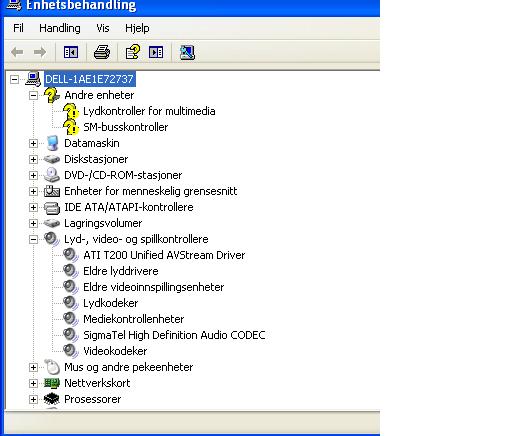Select ATI T200 Unified AVStream Driver
The width and height of the screenshot is (512, 436).
click(164, 255)
